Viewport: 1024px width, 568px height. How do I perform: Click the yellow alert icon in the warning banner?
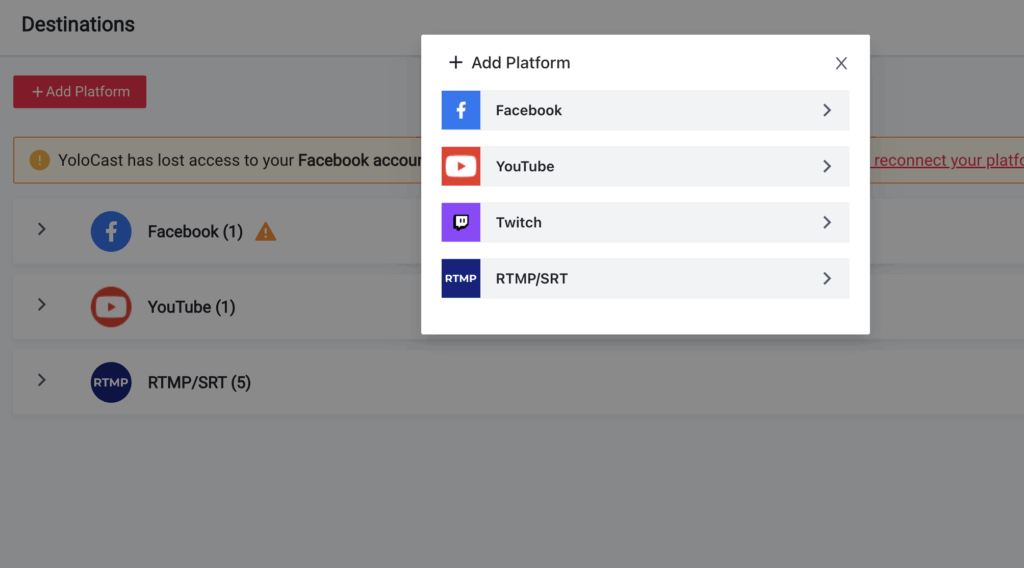click(x=40, y=160)
